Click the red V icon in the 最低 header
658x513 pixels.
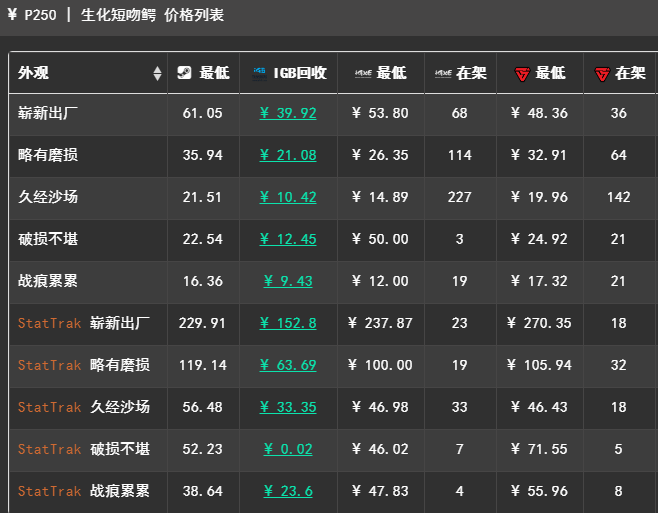click(x=522, y=74)
